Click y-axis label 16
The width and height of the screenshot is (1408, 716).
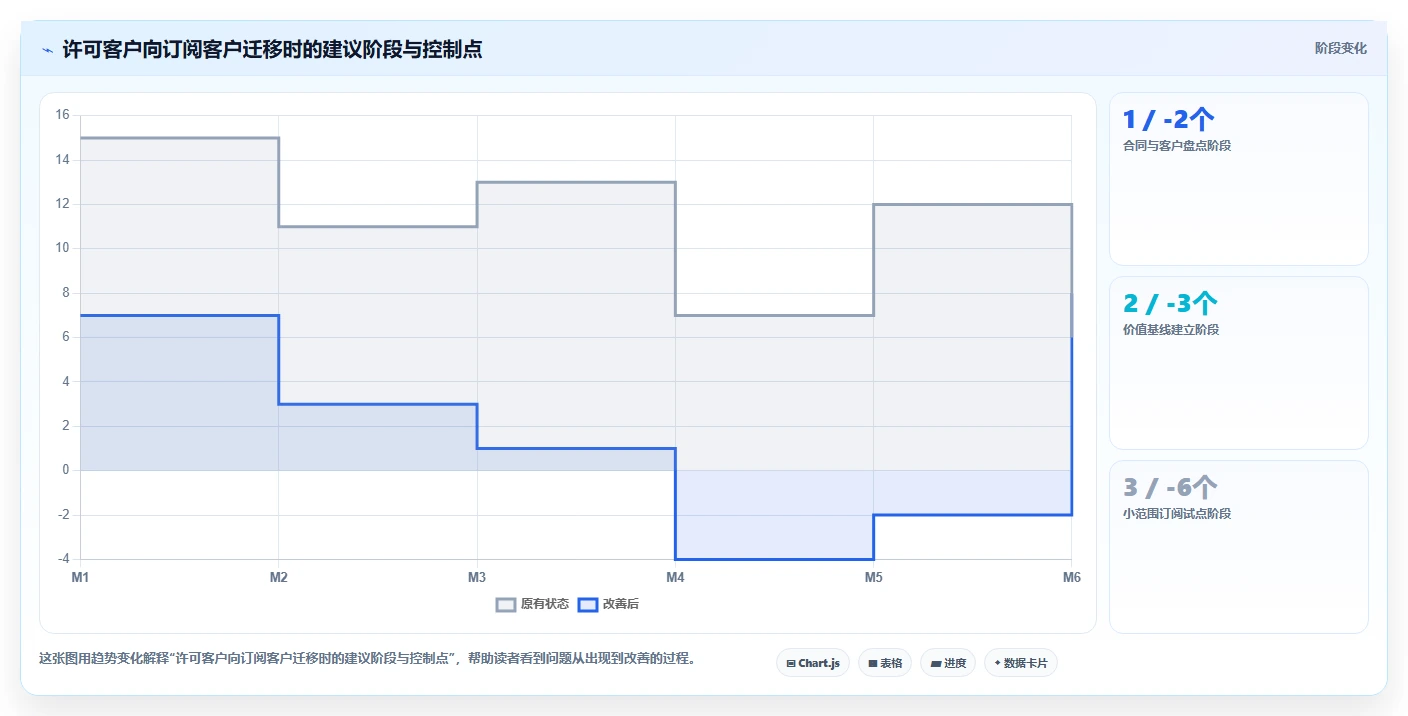click(62, 115)
